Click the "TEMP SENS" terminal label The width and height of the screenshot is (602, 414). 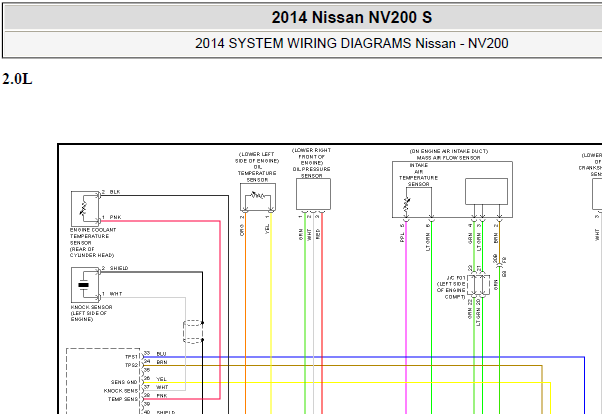click(122, 399)
